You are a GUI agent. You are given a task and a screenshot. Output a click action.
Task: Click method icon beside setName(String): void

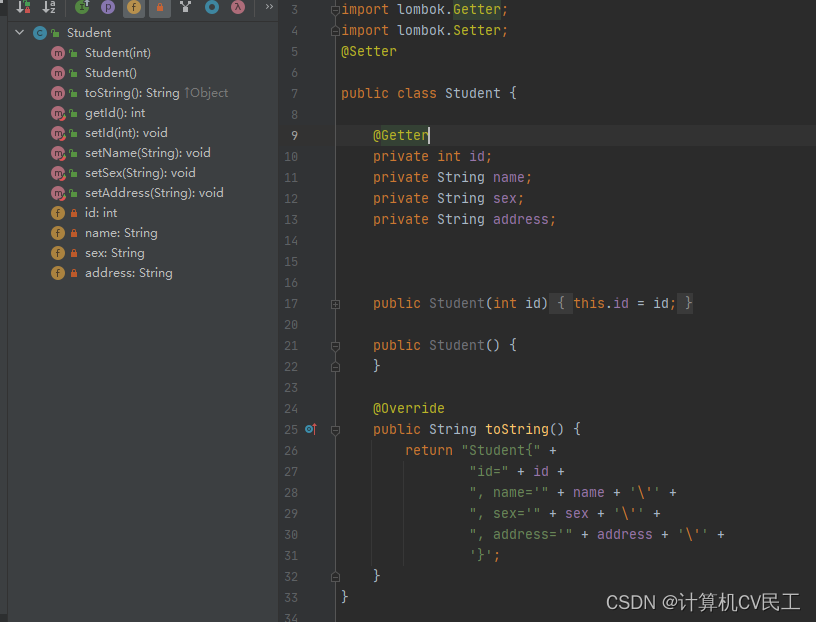tap(58, 153)
